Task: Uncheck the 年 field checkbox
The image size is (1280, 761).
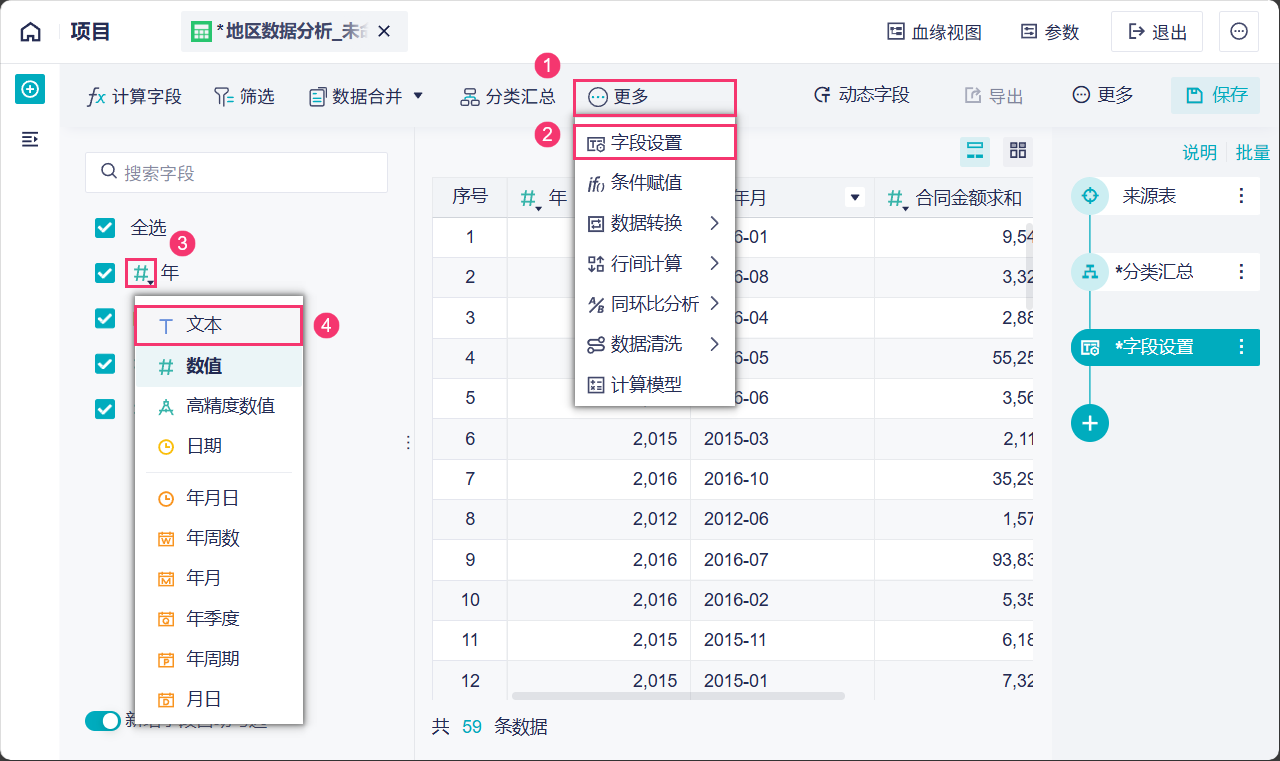Action: click(105, 273)
